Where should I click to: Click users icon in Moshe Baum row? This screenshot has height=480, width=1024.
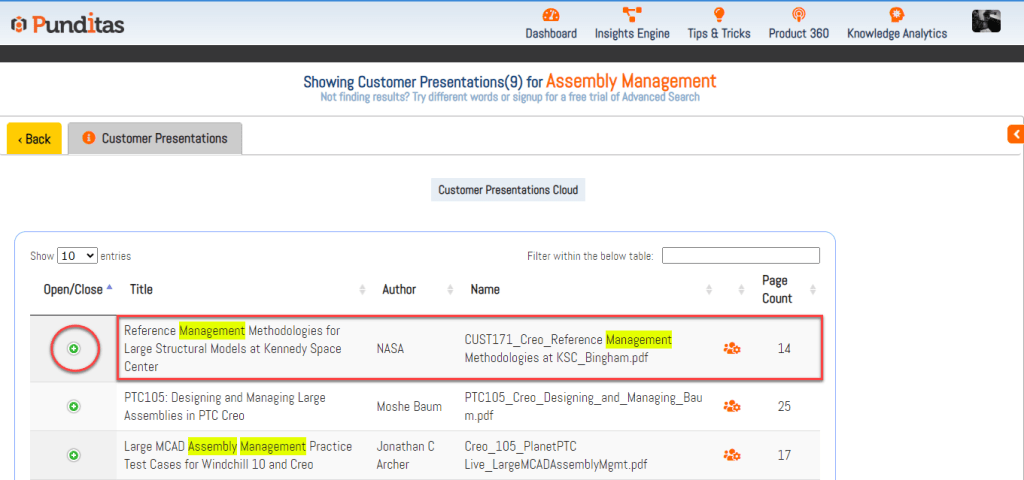click(732, 406)
